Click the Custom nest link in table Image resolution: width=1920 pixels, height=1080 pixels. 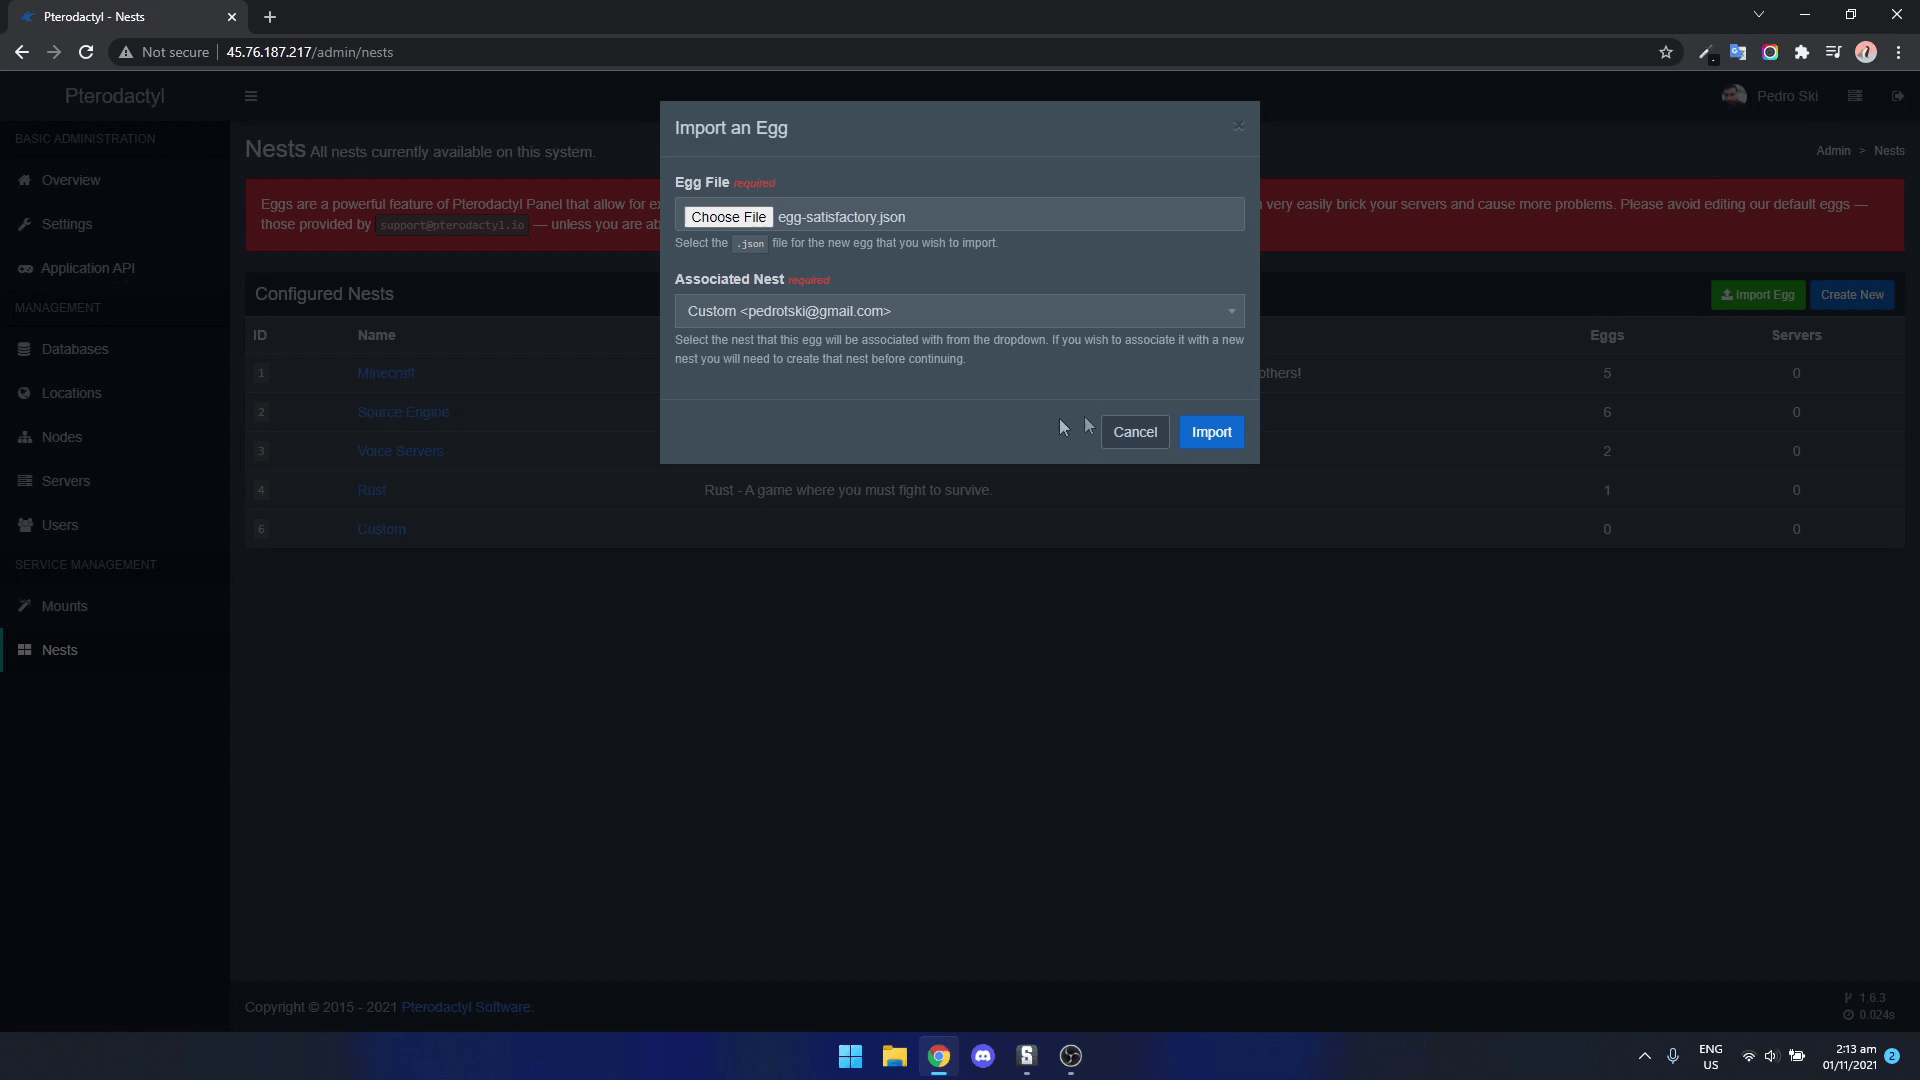(382, 529)
